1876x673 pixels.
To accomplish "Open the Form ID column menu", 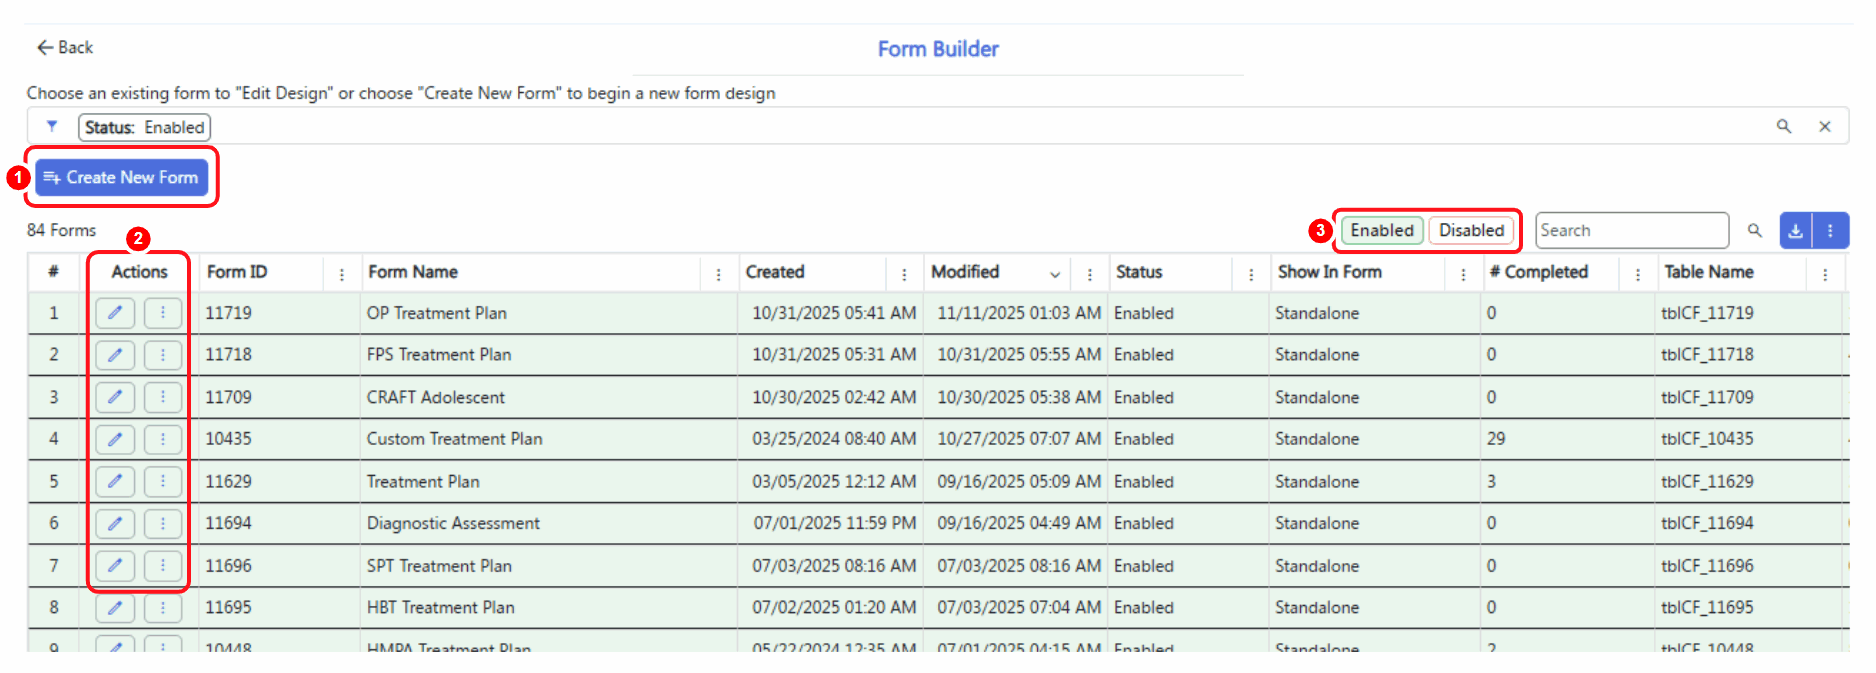I will (x=342, y=274).
